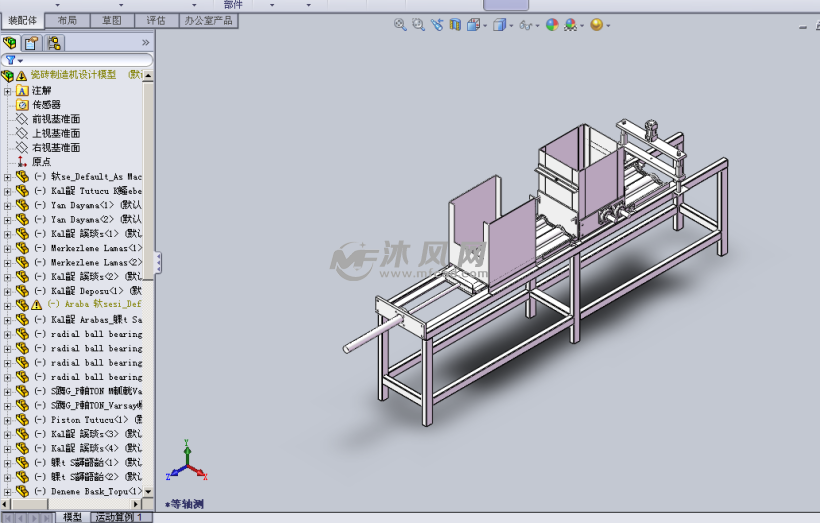The height and width of the screenshot is (523, 820).
Task: Expand the 注解 annotations folder
Action: [x=8, y=90]
